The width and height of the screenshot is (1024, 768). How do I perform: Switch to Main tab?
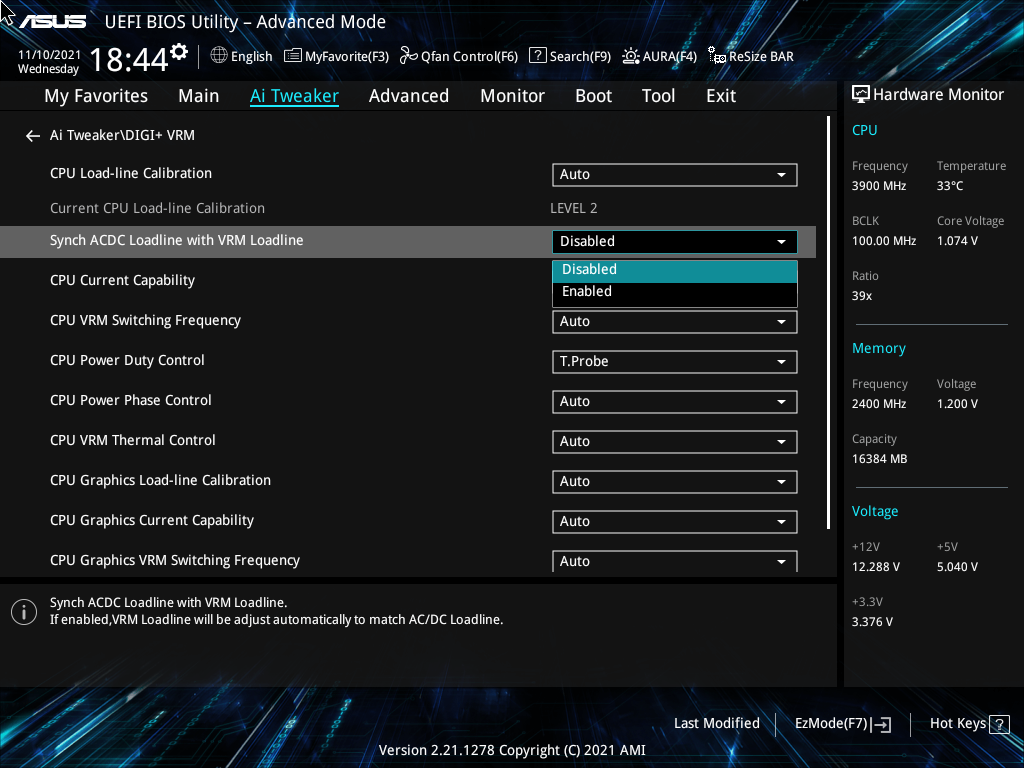[199, 96]
